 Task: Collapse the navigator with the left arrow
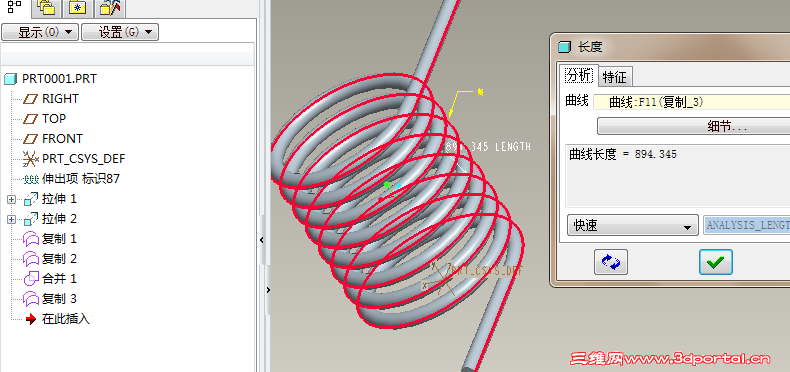tap(261, 240)
